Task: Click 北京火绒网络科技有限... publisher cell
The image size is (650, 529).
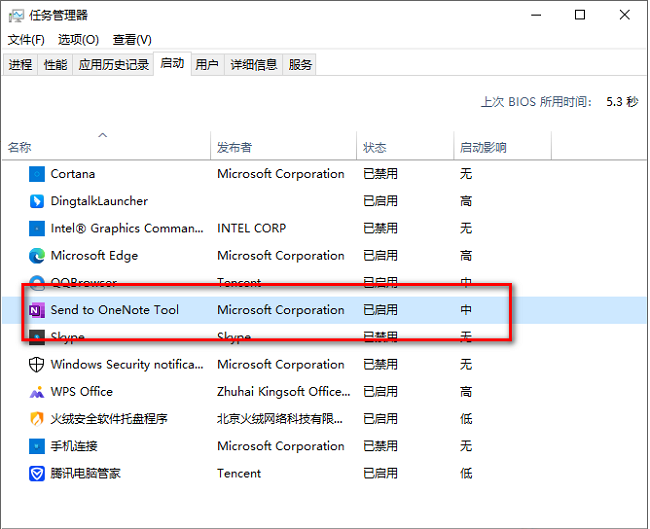Action: click(x=280, y=419)
